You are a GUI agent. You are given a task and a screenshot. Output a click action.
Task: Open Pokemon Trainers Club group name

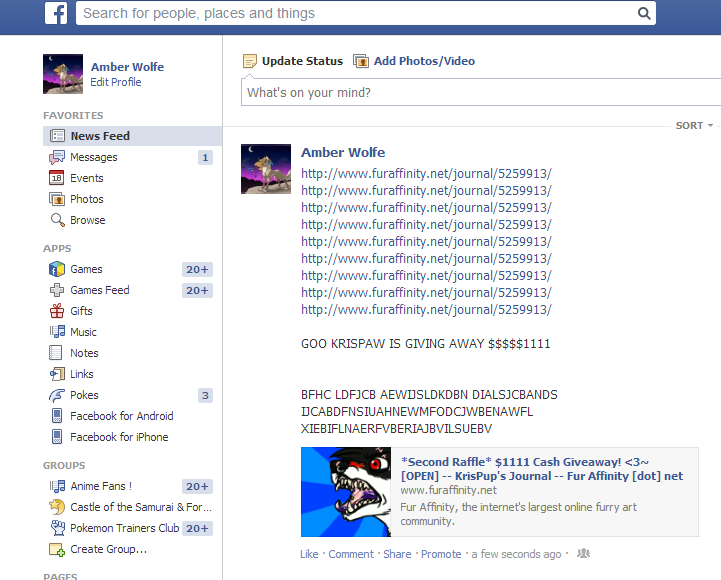click(x=125, y=528)
